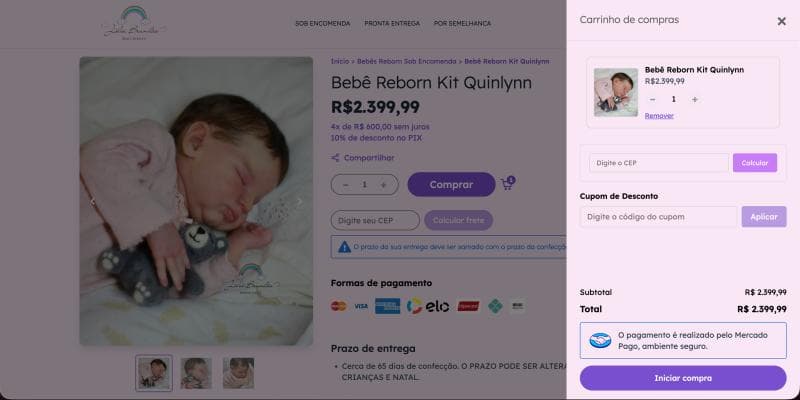The image size is (800, 400).
Task: Apply the coupon with Aplicar button
Action: click(x=763, y=216)
